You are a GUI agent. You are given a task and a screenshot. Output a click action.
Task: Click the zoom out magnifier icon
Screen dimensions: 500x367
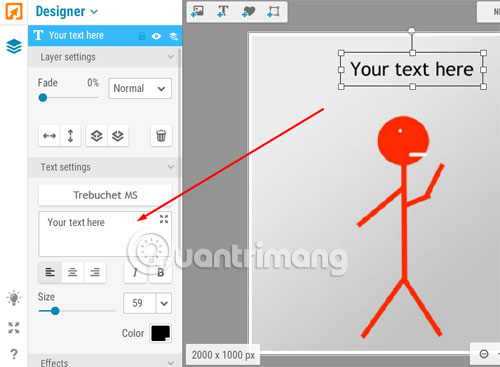point(484,354)
